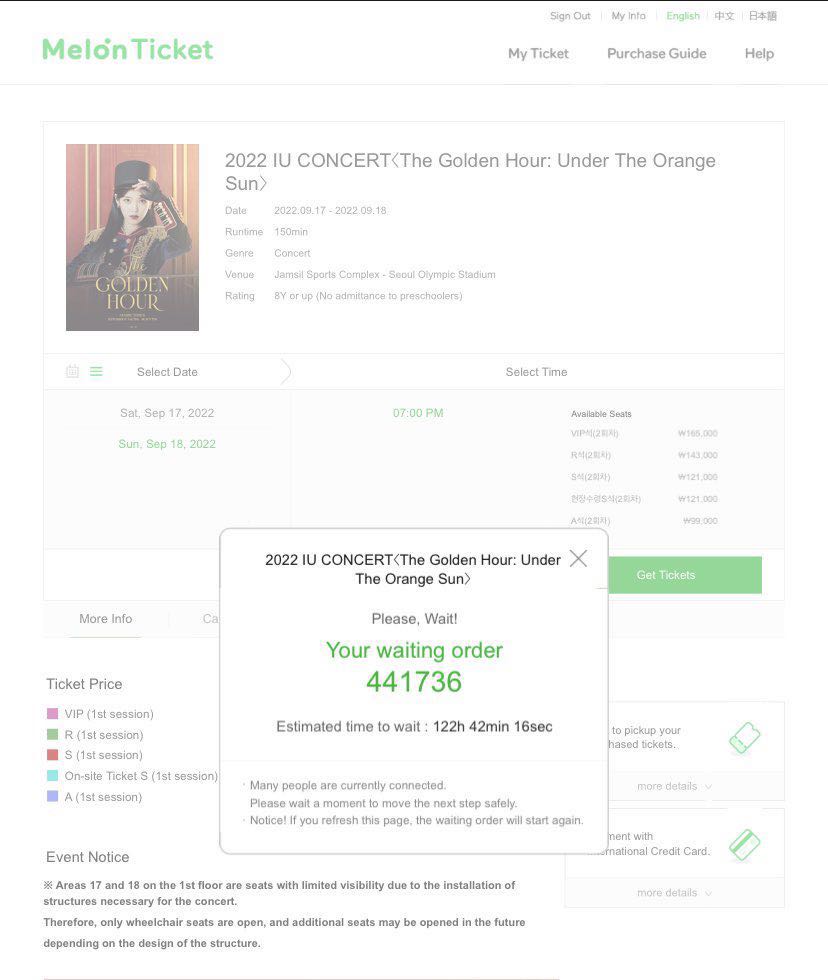Screen dimensions: 828x980
Task: Click the Get Tickets button
Action: tap(666, 575)
